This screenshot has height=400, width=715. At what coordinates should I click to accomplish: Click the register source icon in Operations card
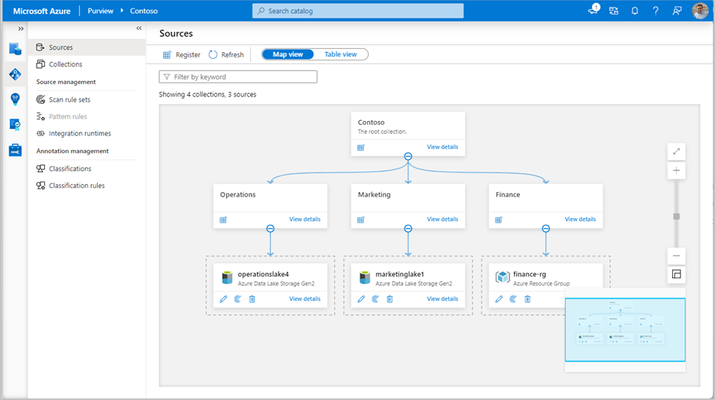(223, 220)
